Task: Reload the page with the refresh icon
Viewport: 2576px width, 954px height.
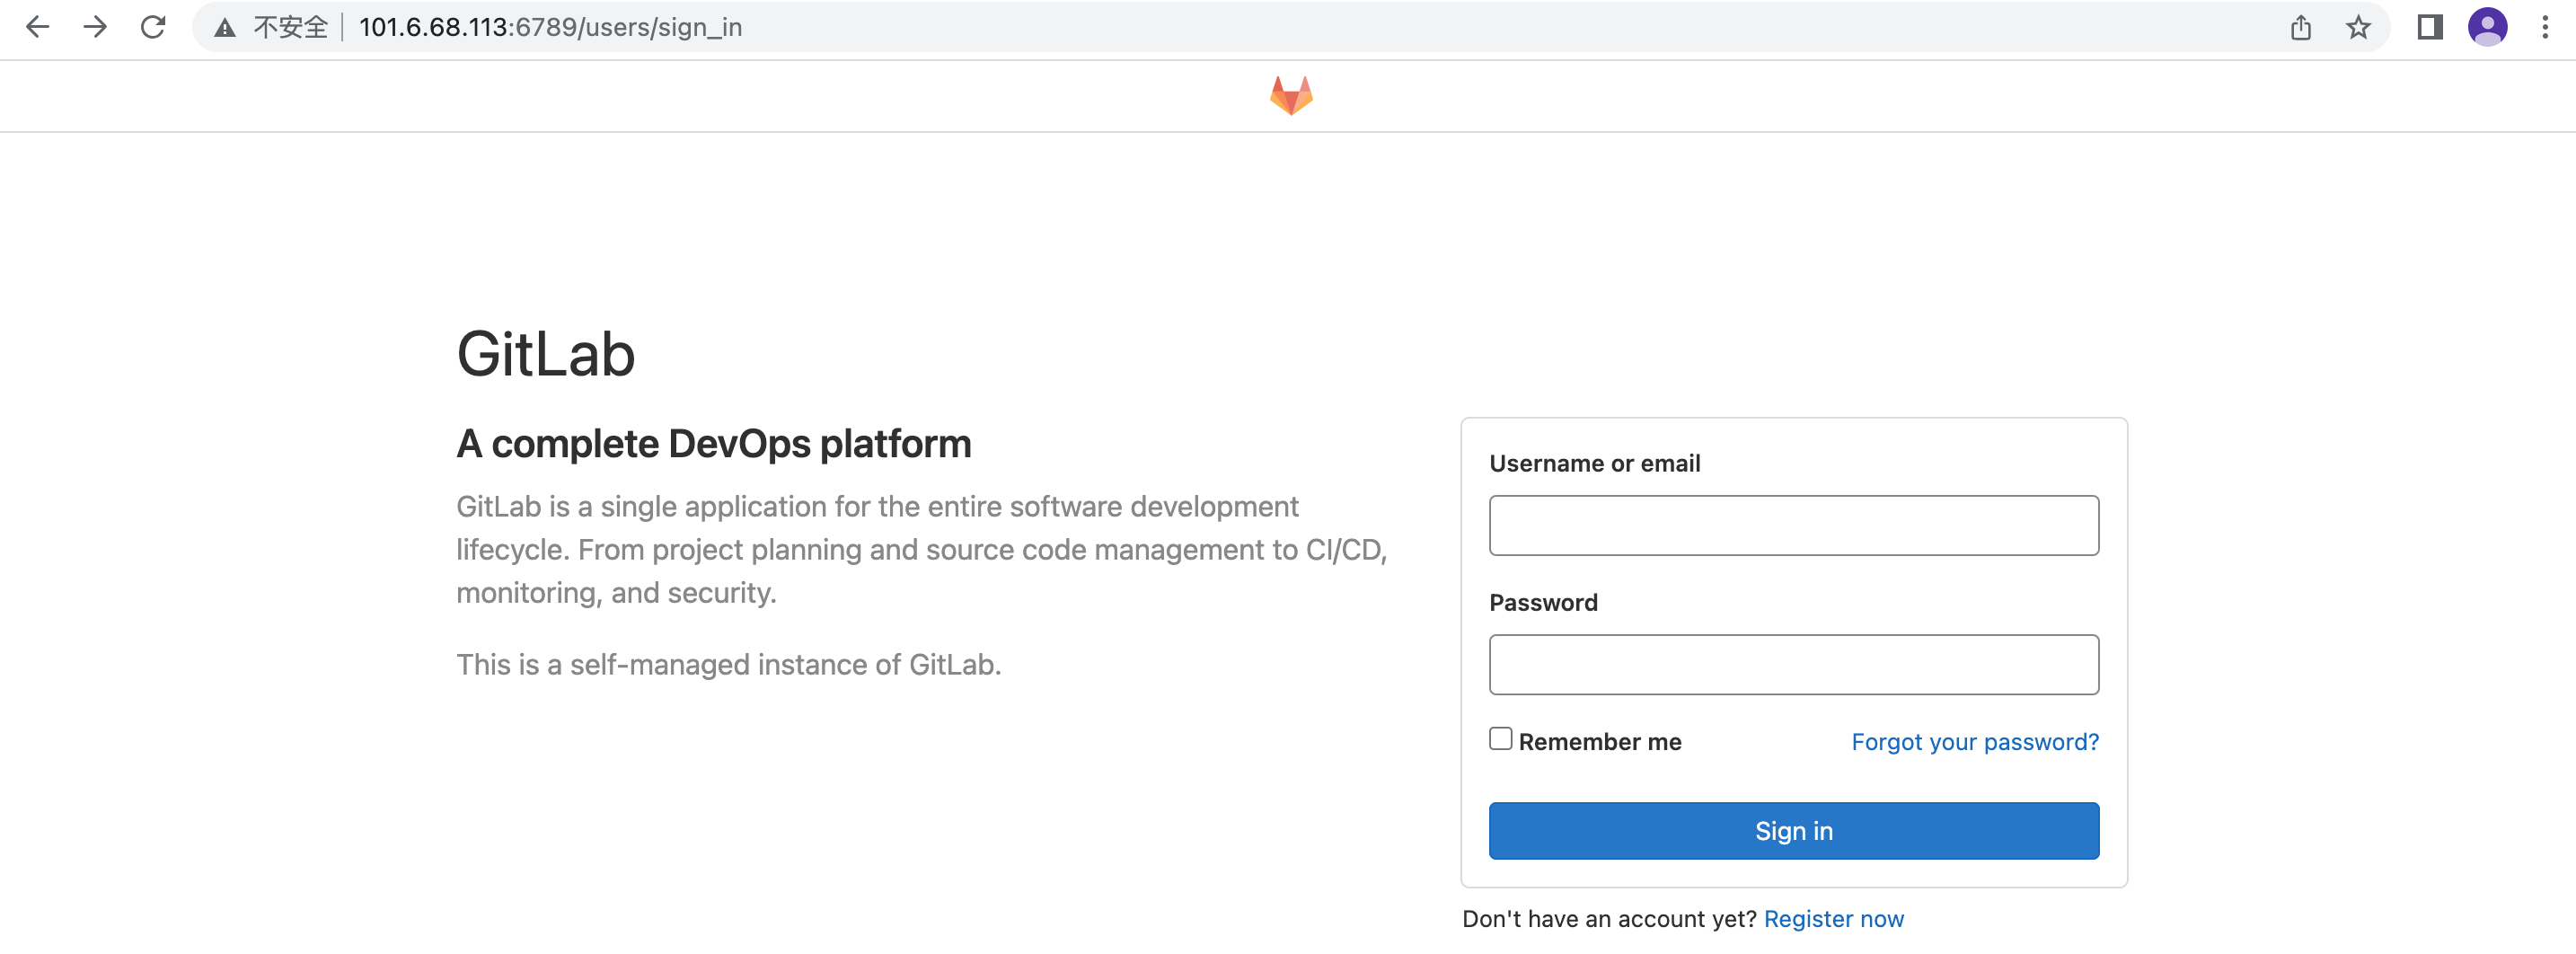Action: 153,27
